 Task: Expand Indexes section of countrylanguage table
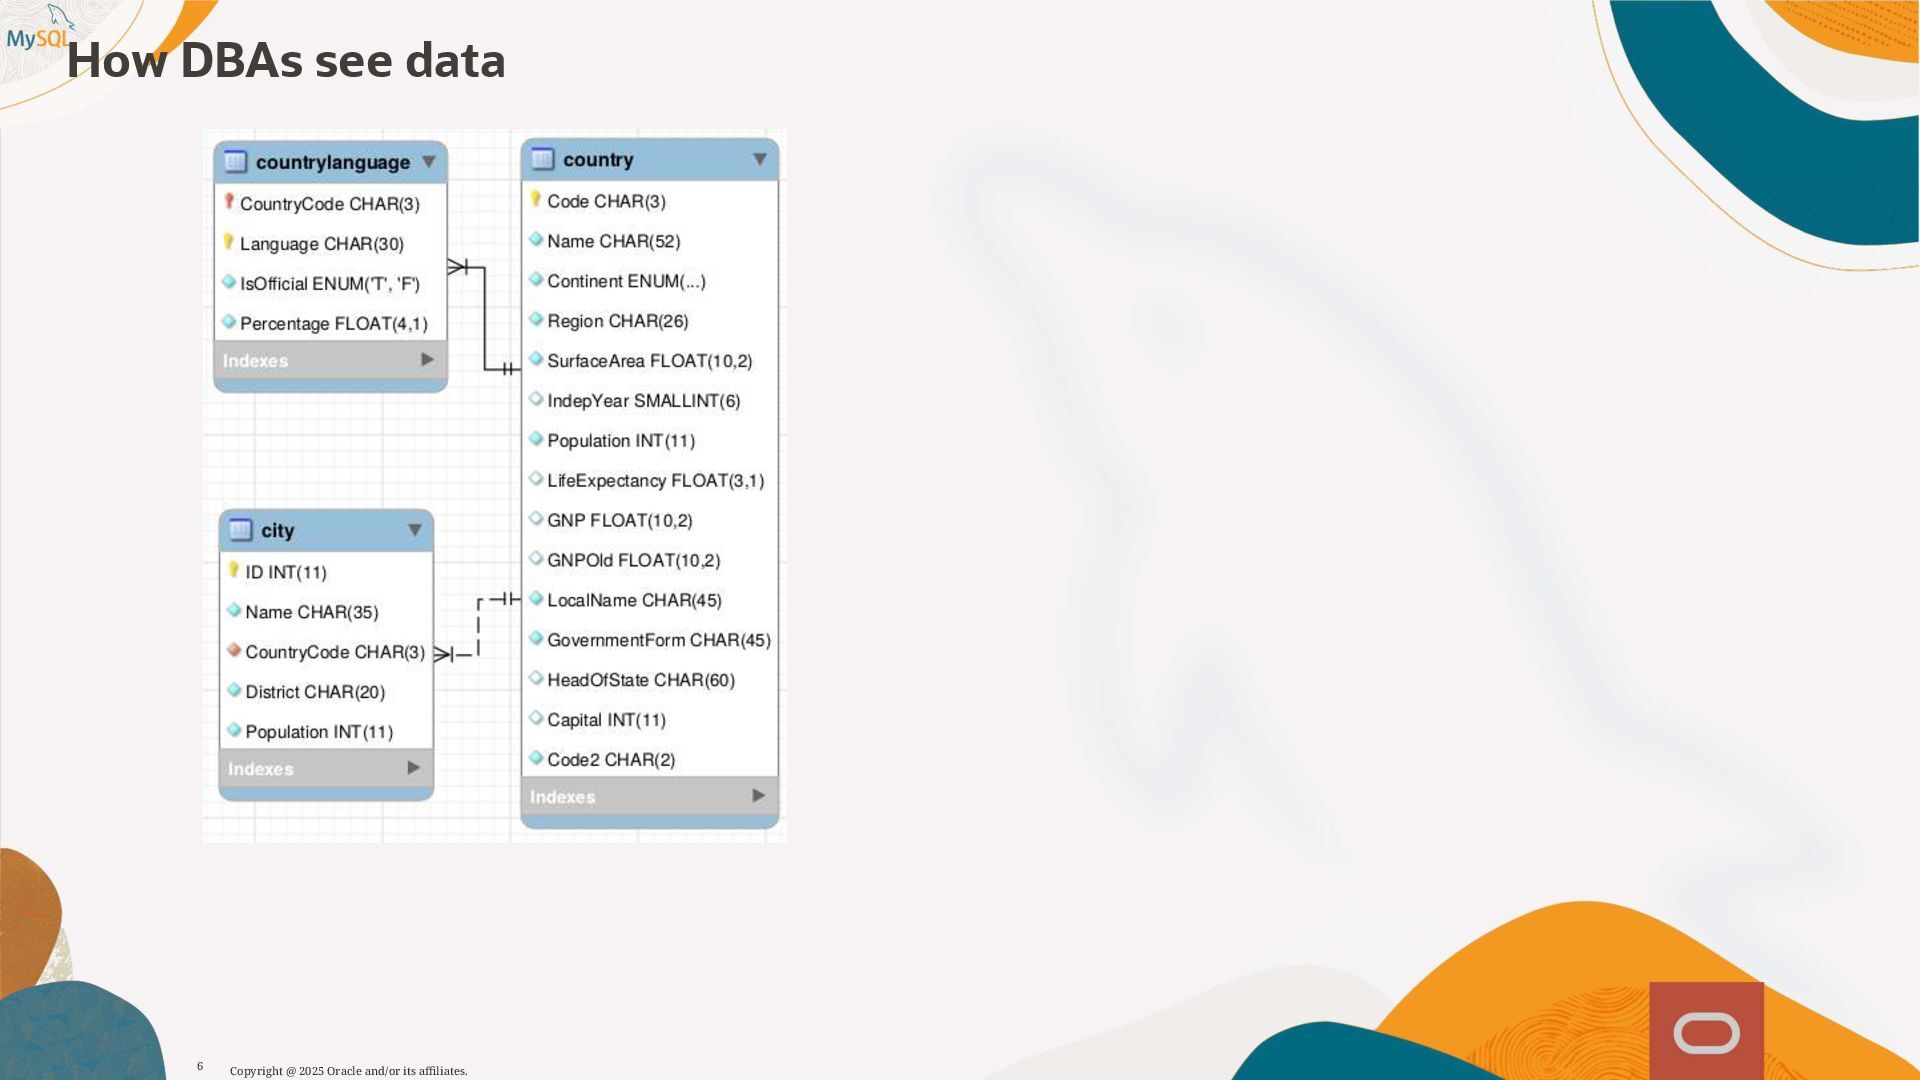click(427, 360)
